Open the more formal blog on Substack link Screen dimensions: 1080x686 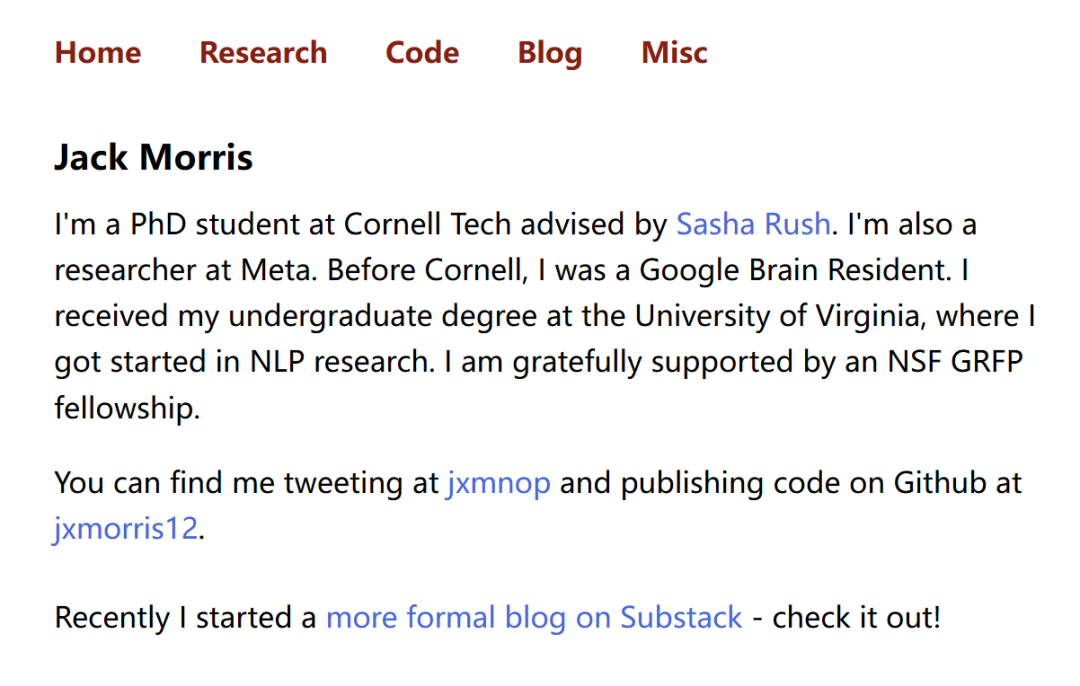click(534, 617)
